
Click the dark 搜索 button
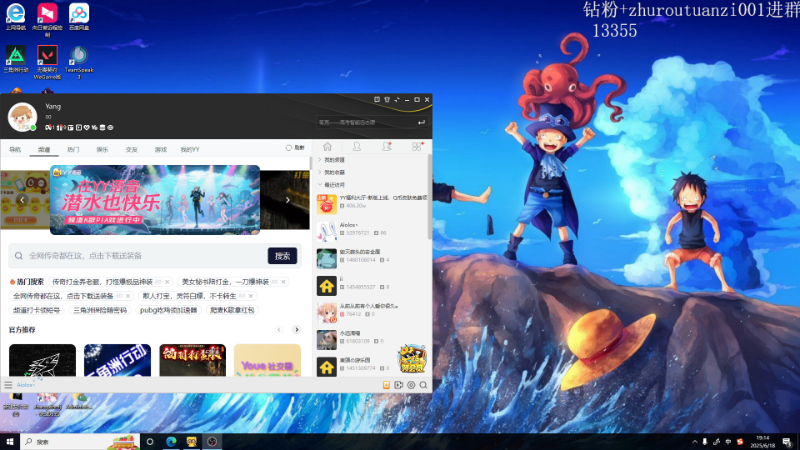(x=282, y=256)
